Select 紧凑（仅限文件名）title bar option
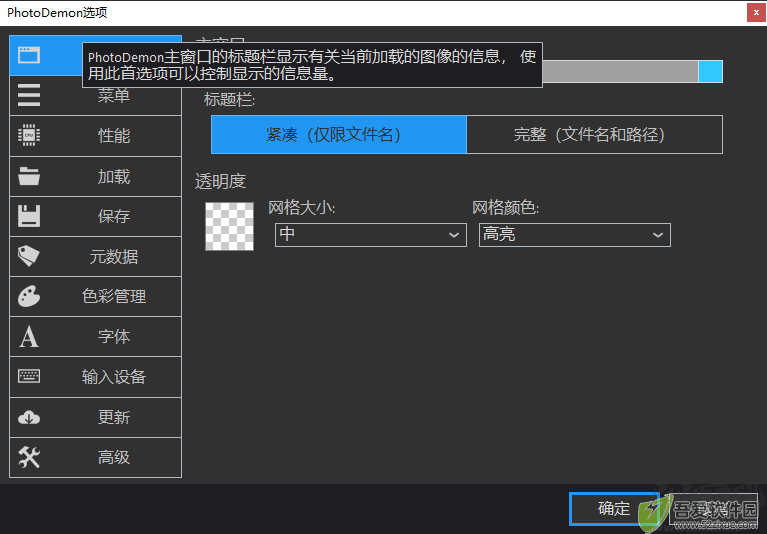This screenshot has height=534, width=767. click(339, 134)
